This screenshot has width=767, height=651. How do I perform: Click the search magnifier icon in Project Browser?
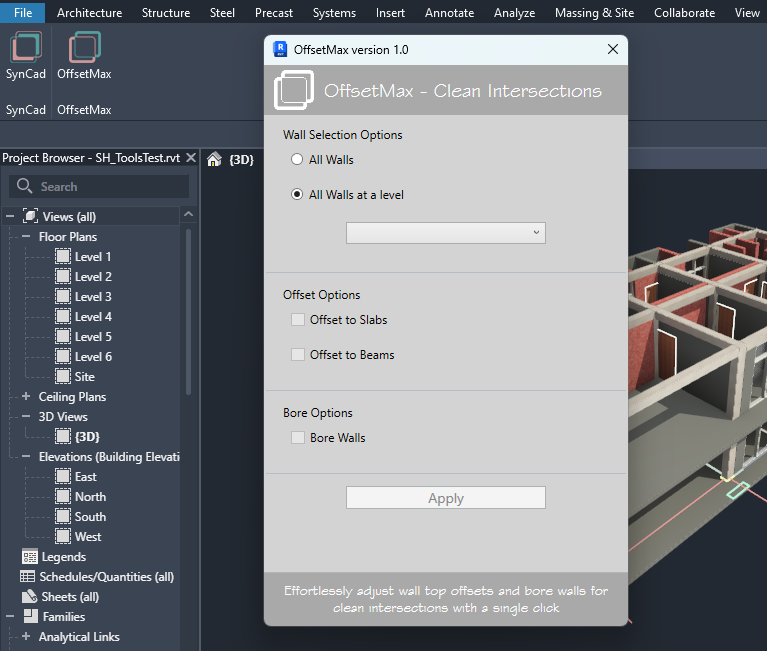pos(24,186)
